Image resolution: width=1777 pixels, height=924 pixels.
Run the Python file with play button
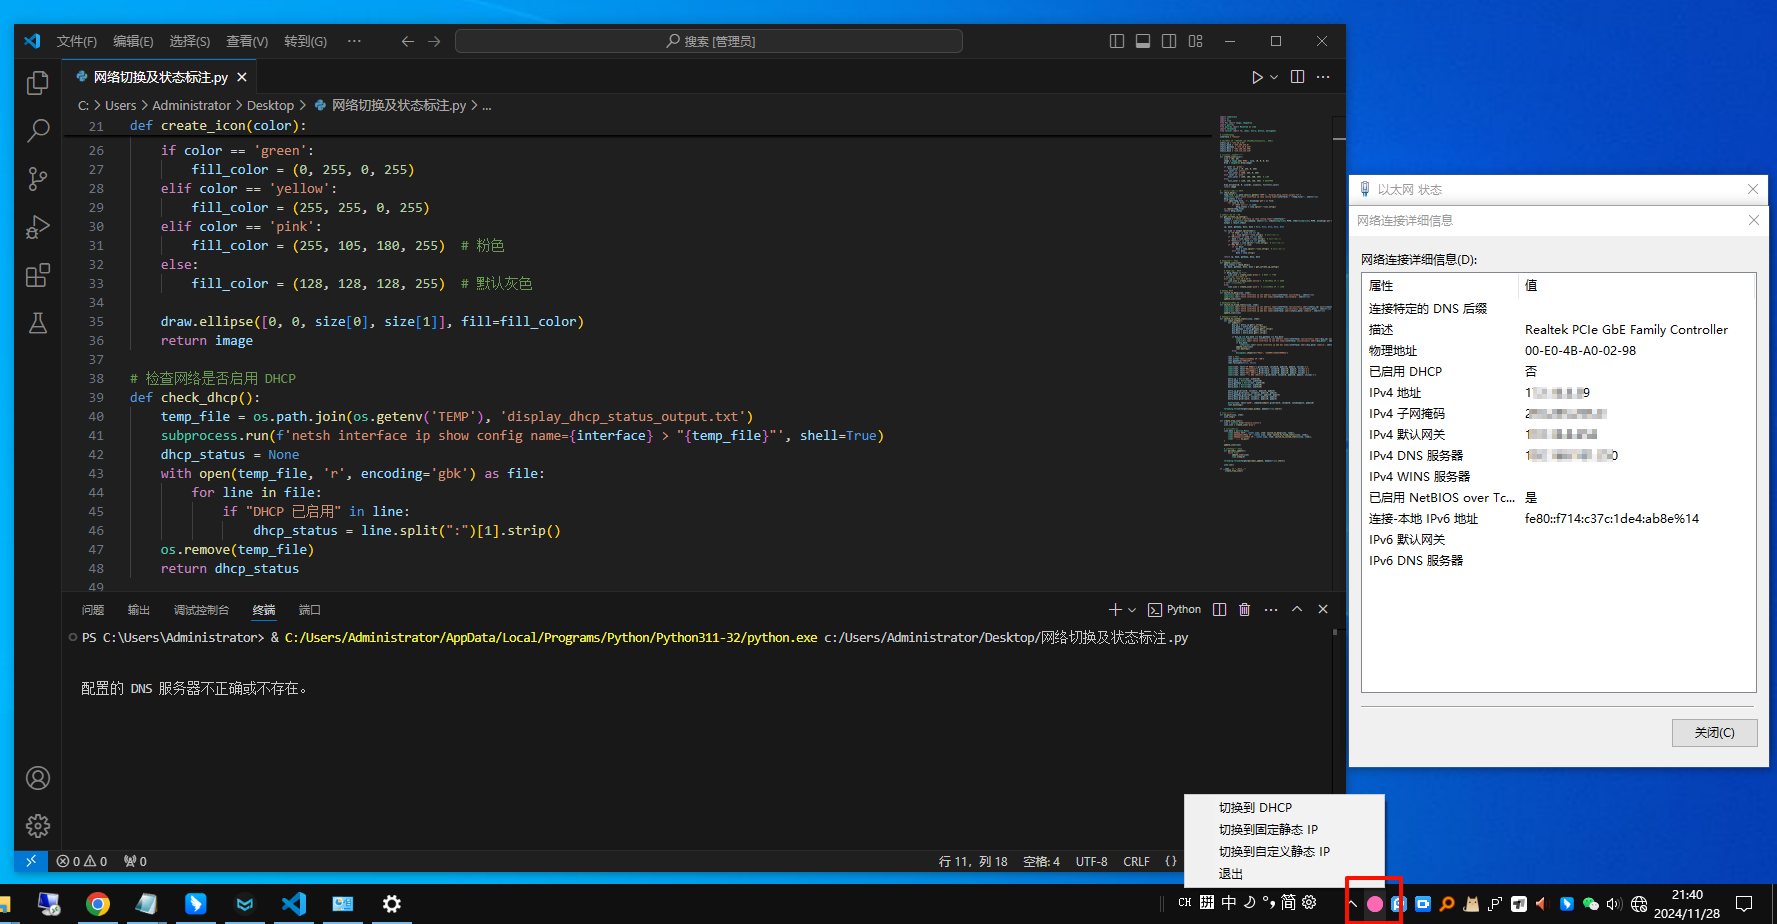(x=1257, y=77)
